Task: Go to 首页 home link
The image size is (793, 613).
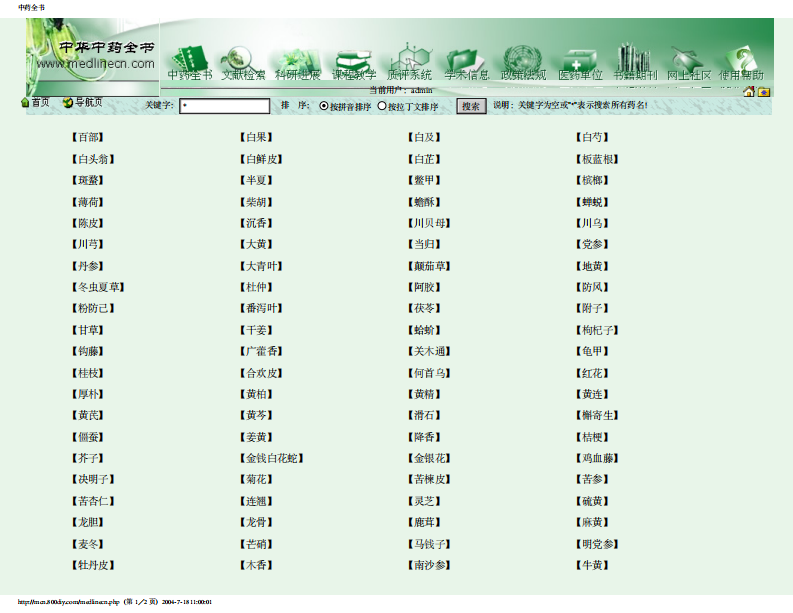Action: 35,103
